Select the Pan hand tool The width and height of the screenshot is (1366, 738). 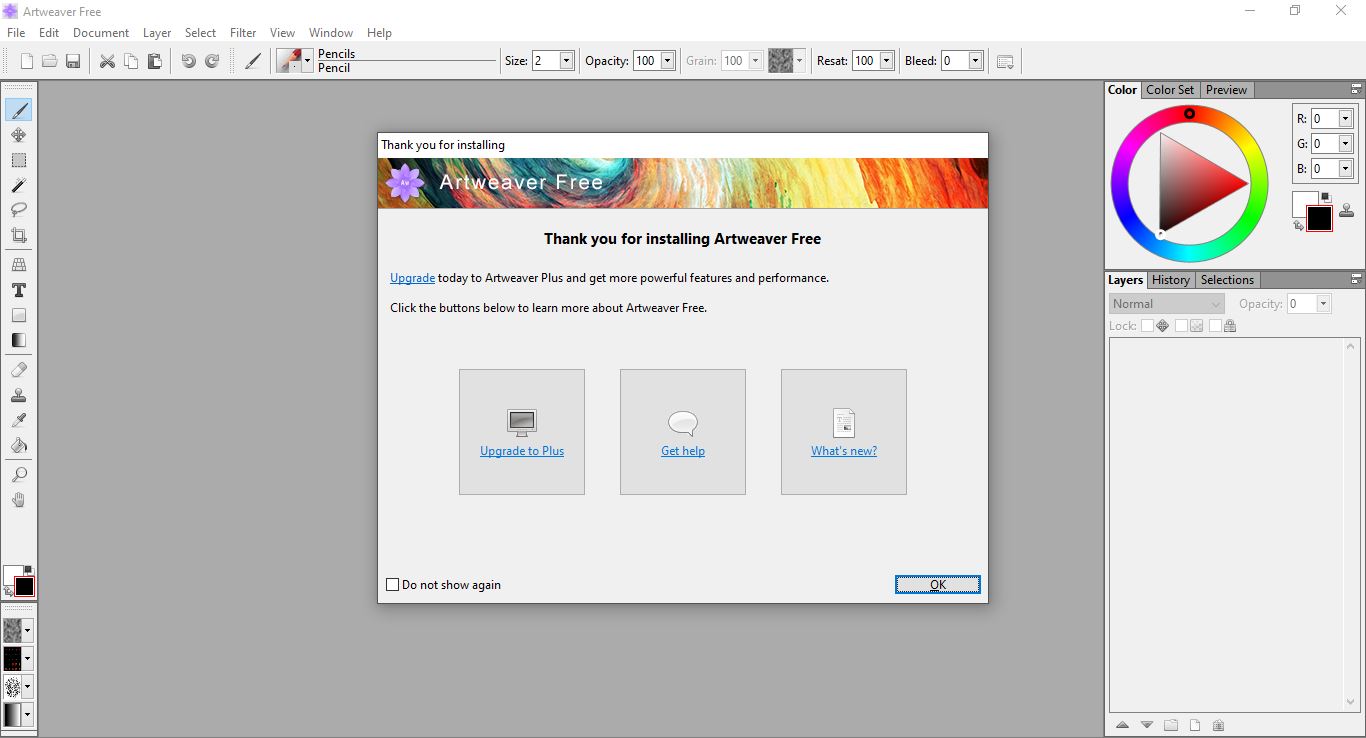point(18,500)
